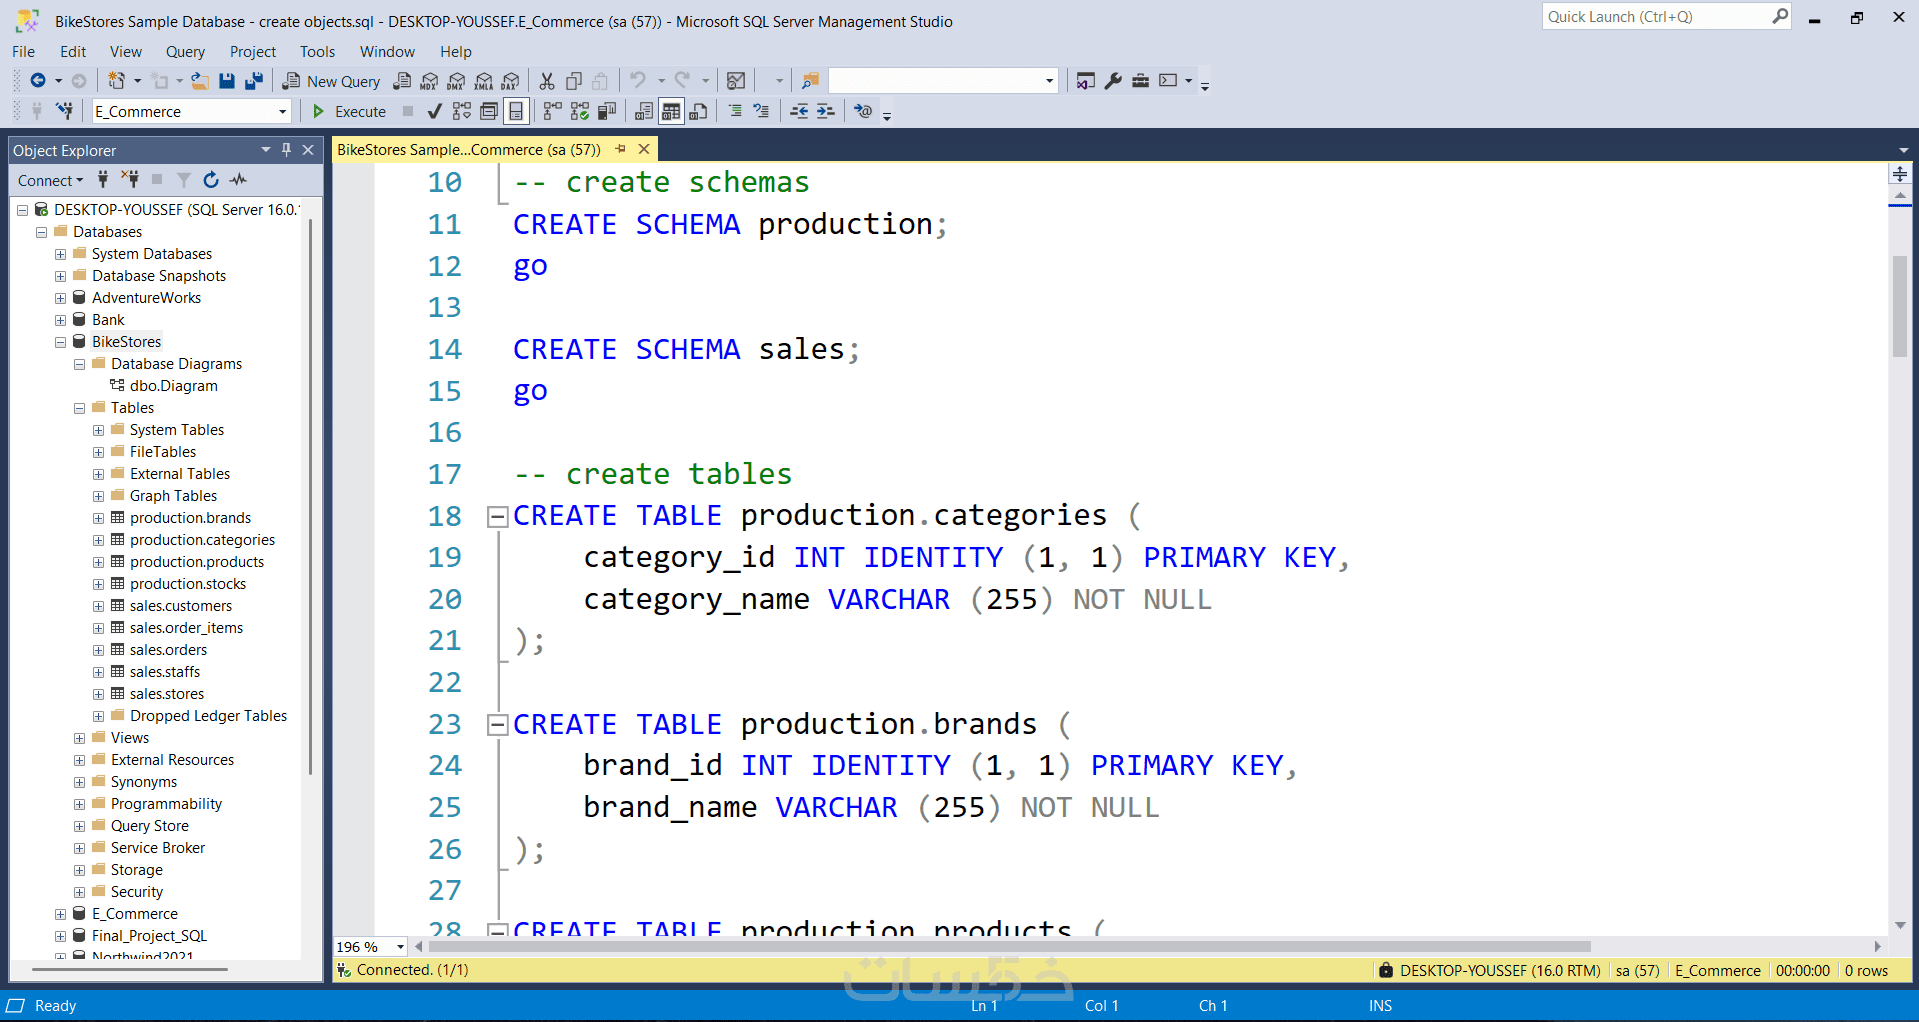Click the Navigate Backward arrow icon
The image size is (1919, 1022).
(x=38, y=81)
